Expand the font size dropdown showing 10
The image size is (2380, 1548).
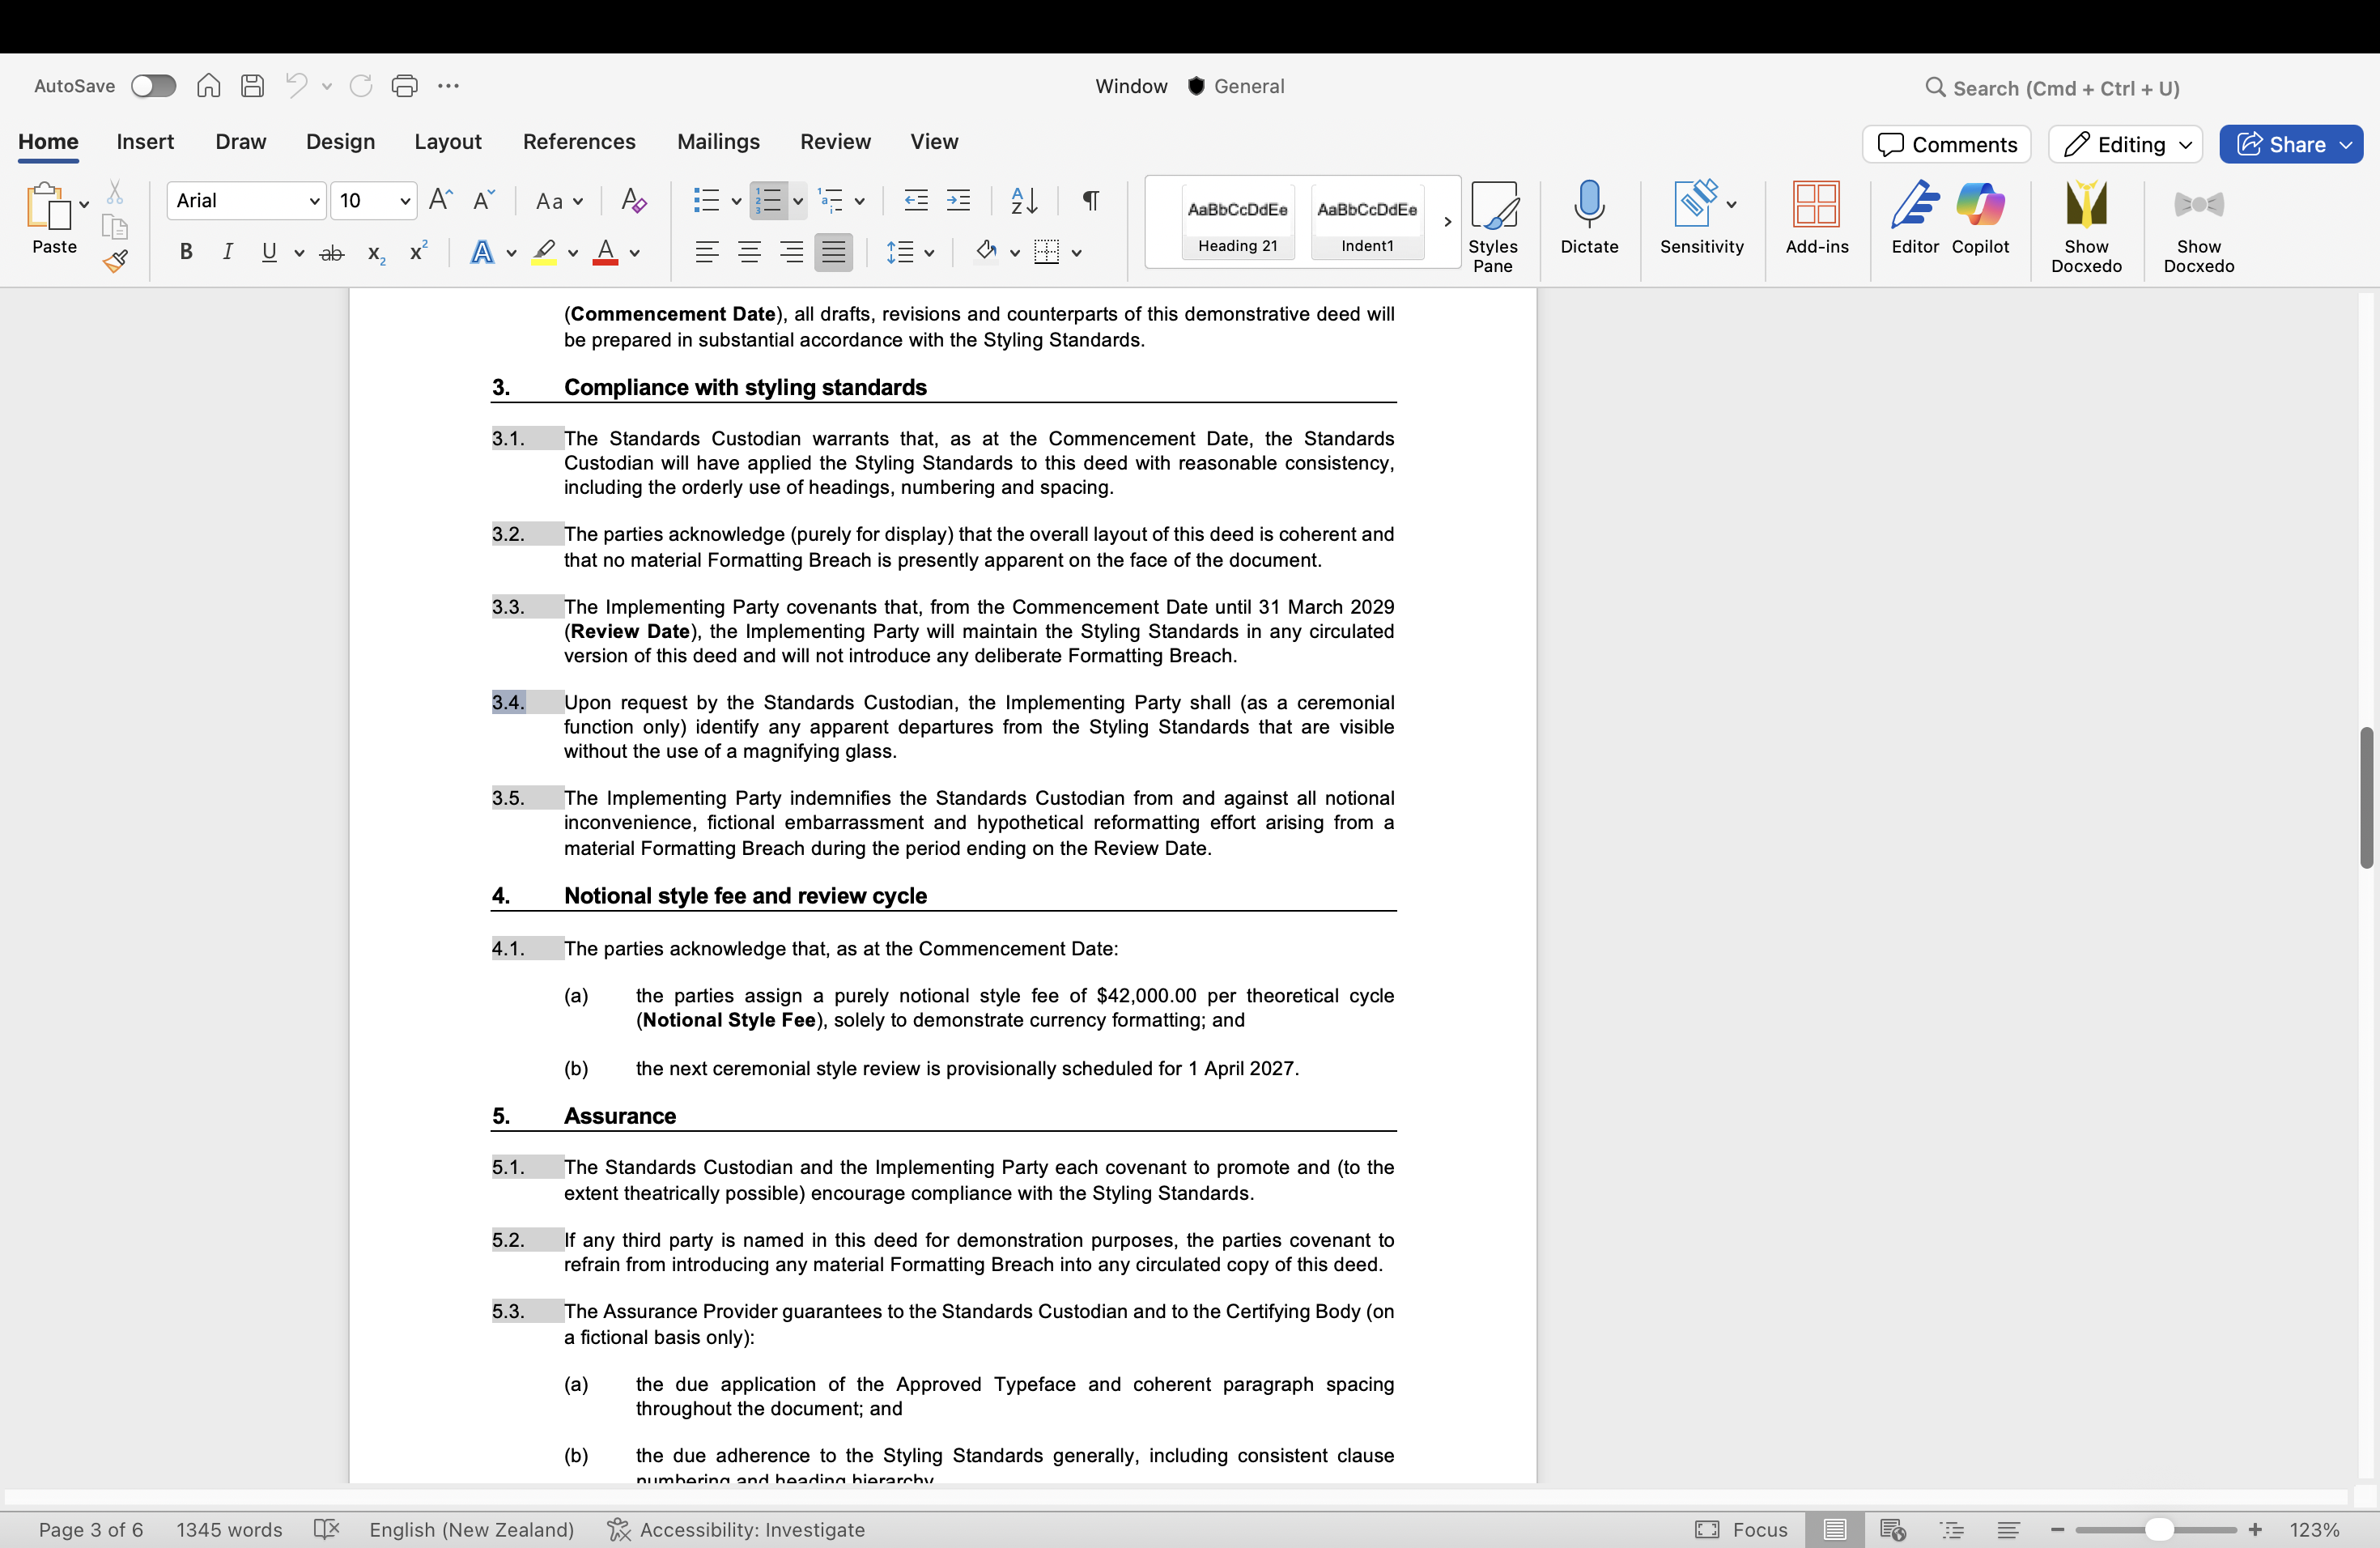[x=405, y=201]
